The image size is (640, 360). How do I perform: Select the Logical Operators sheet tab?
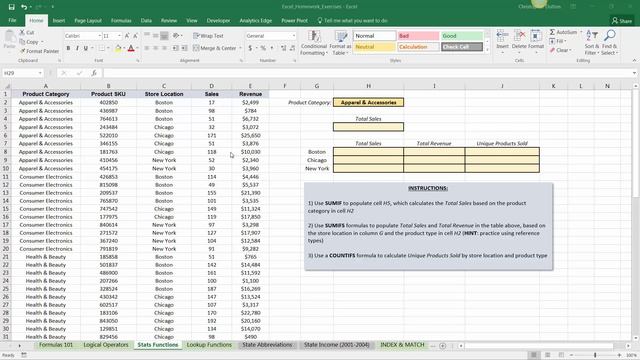coord(106,345)
